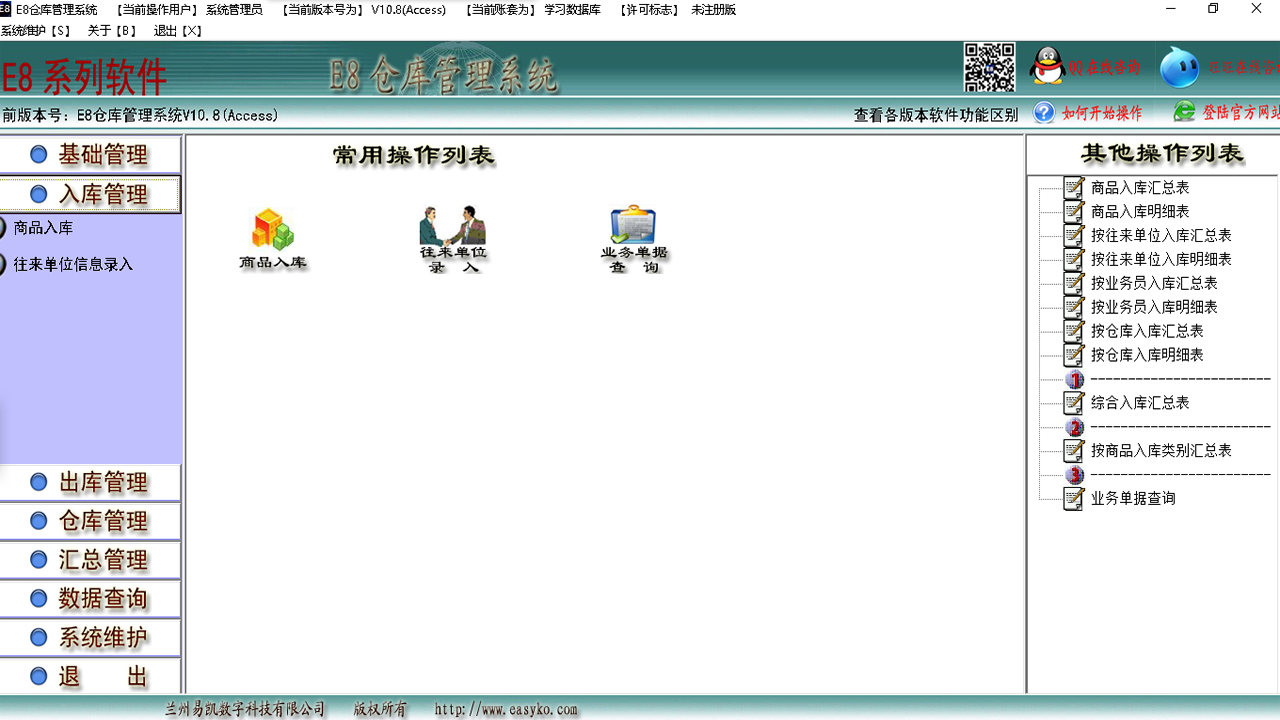Expand the 出库管理 sidebar section
Screen dimensions: 1280x720
(x=90, y=483)
